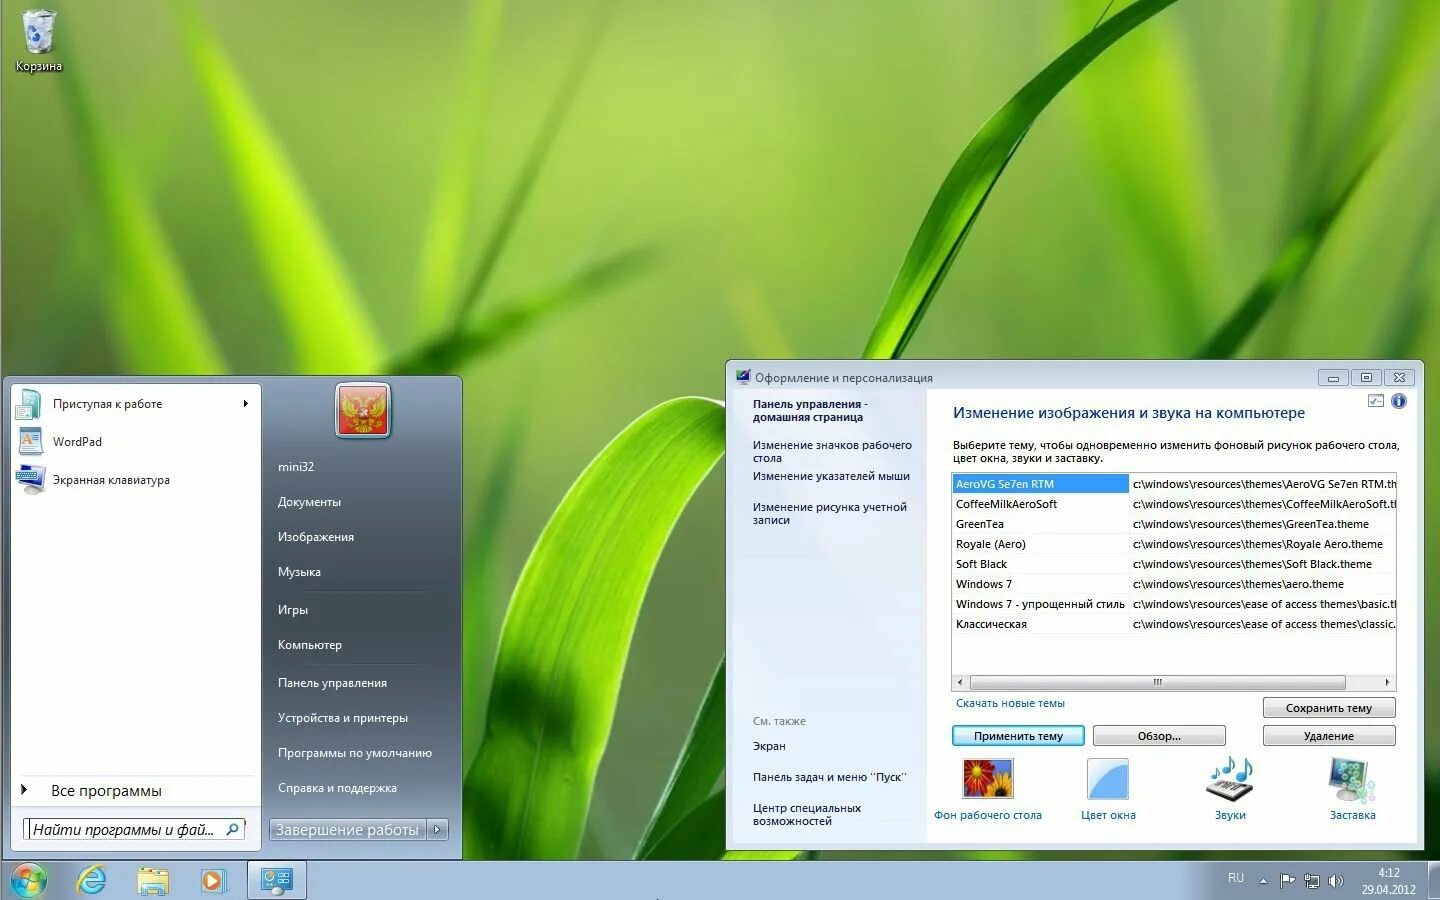
Task: Click the Применить тему button
Action: [1018, 736]
